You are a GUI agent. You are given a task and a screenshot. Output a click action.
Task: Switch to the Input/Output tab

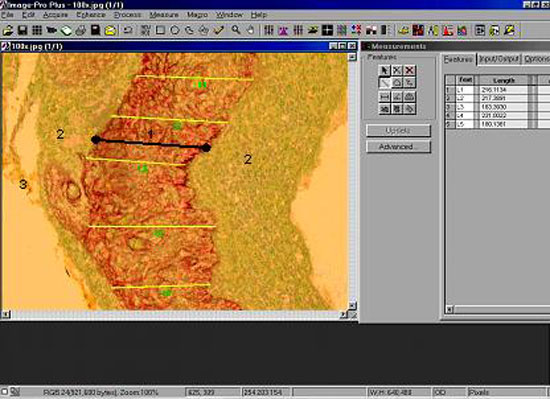(499, 59)
